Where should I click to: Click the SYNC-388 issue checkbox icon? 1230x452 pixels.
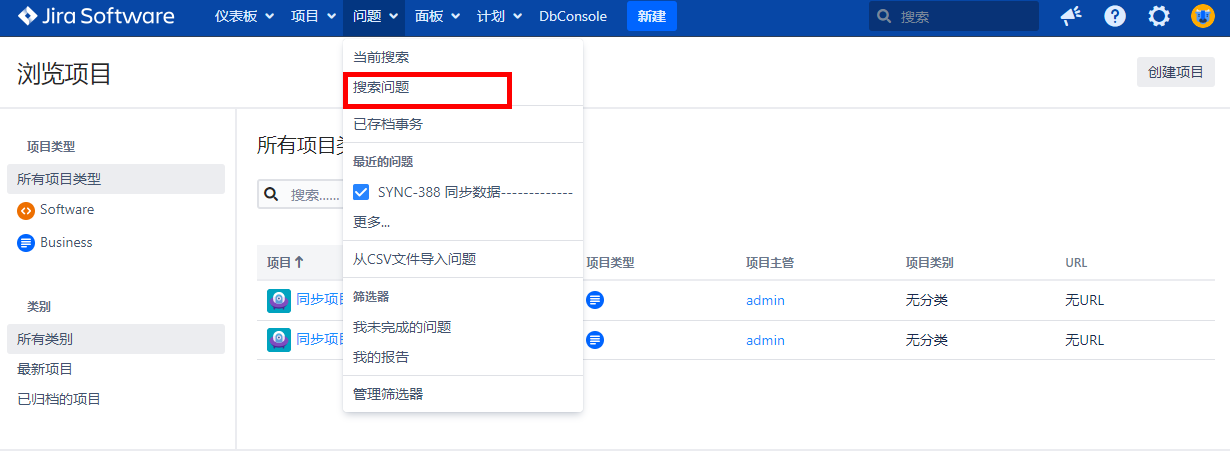[x=362, y=192]
